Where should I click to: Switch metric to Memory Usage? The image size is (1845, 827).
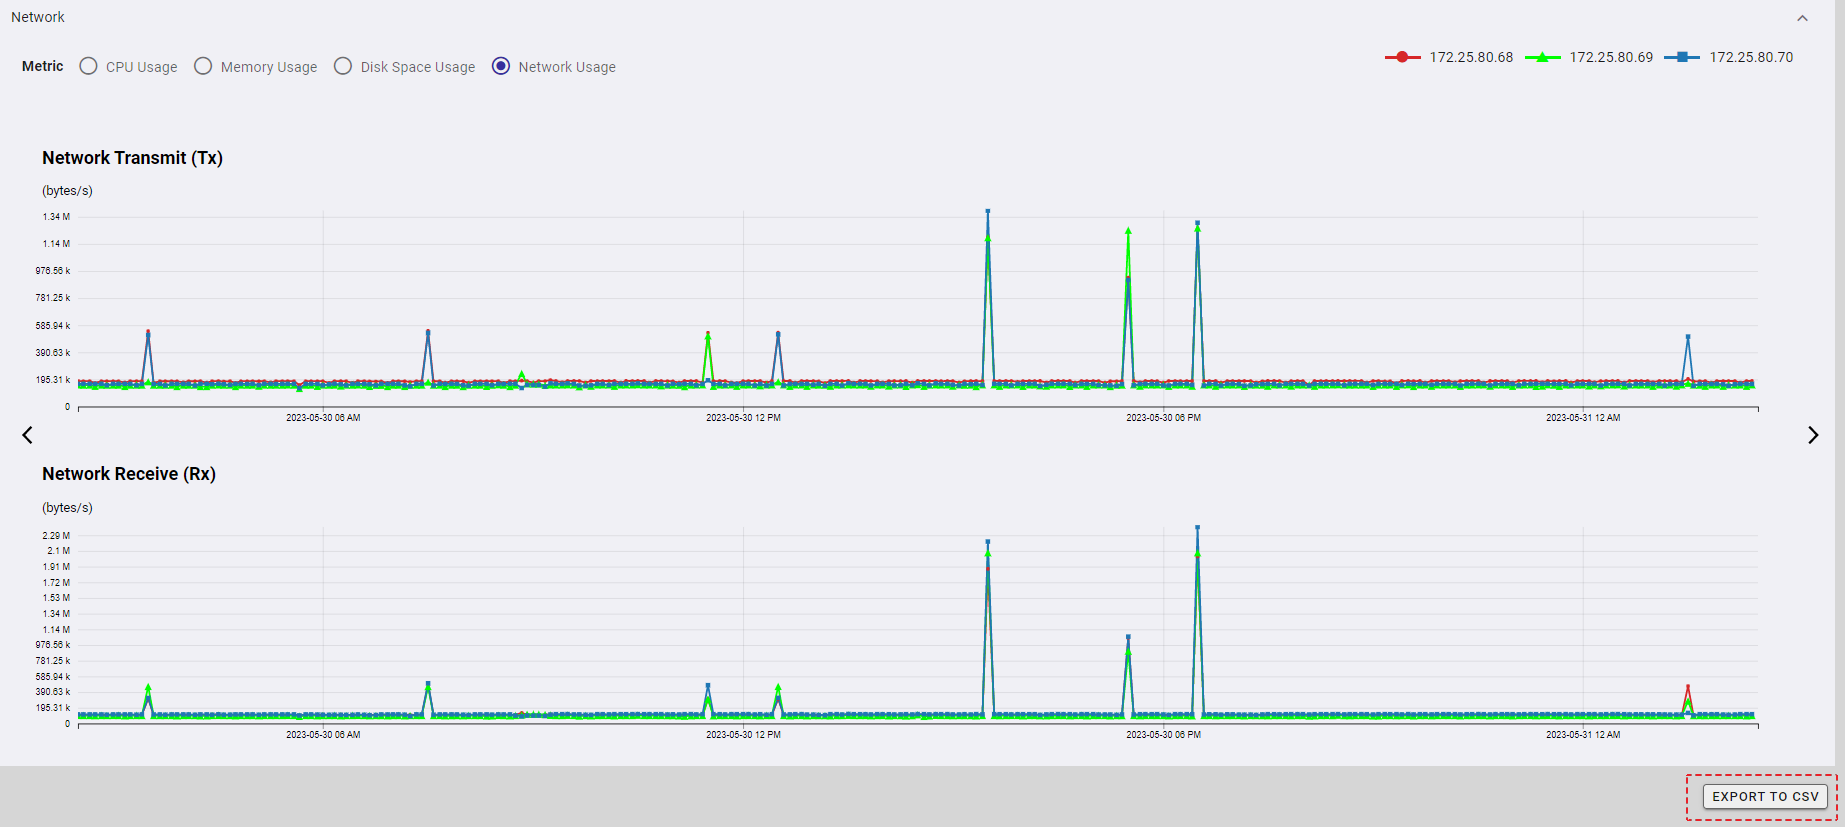(x=203, y=66)
